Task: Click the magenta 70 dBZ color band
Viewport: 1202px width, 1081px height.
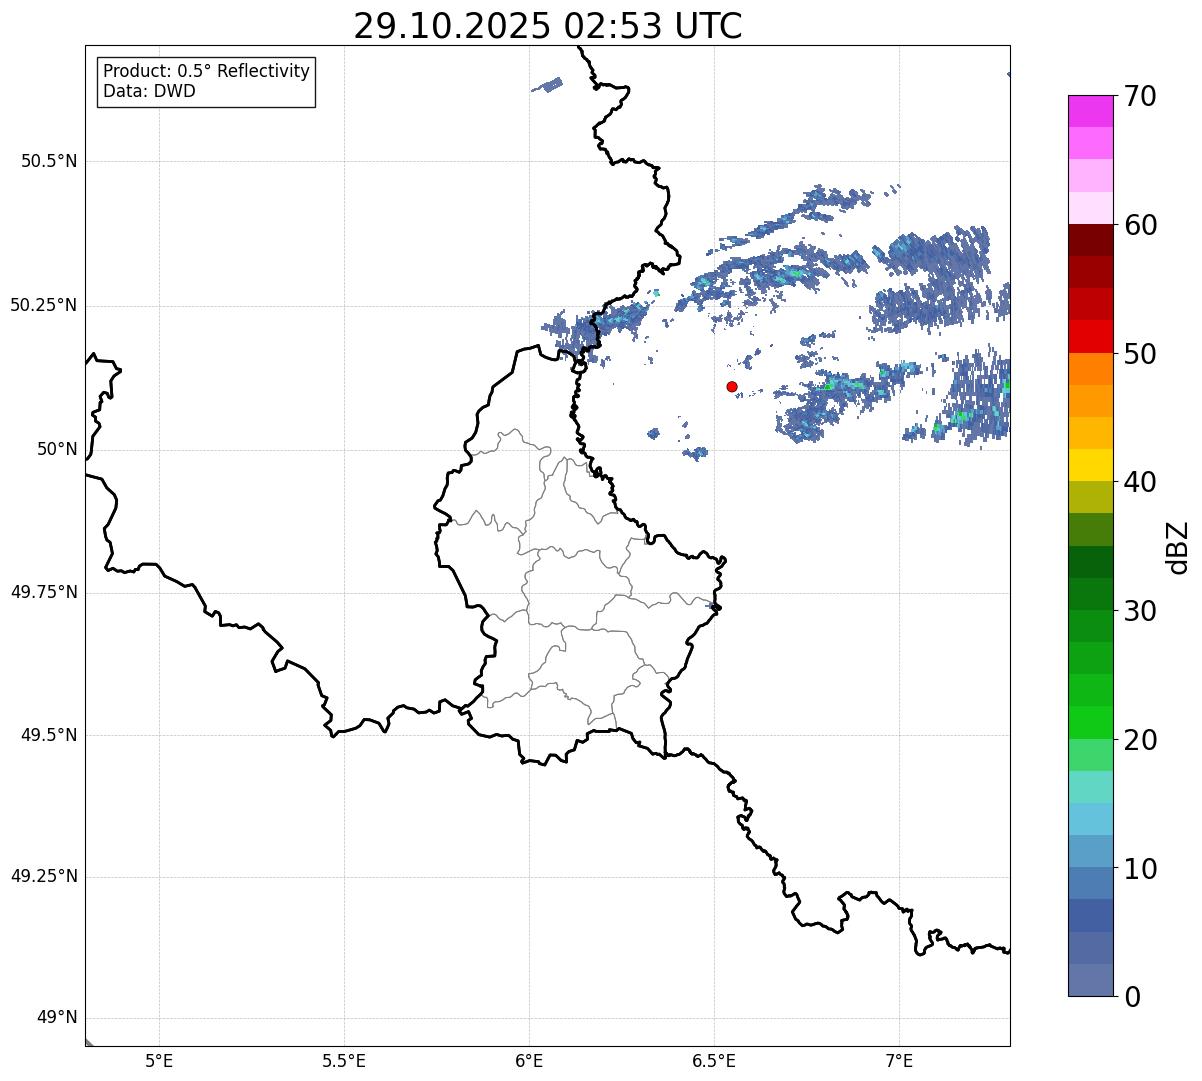Action: point(1090,111)
